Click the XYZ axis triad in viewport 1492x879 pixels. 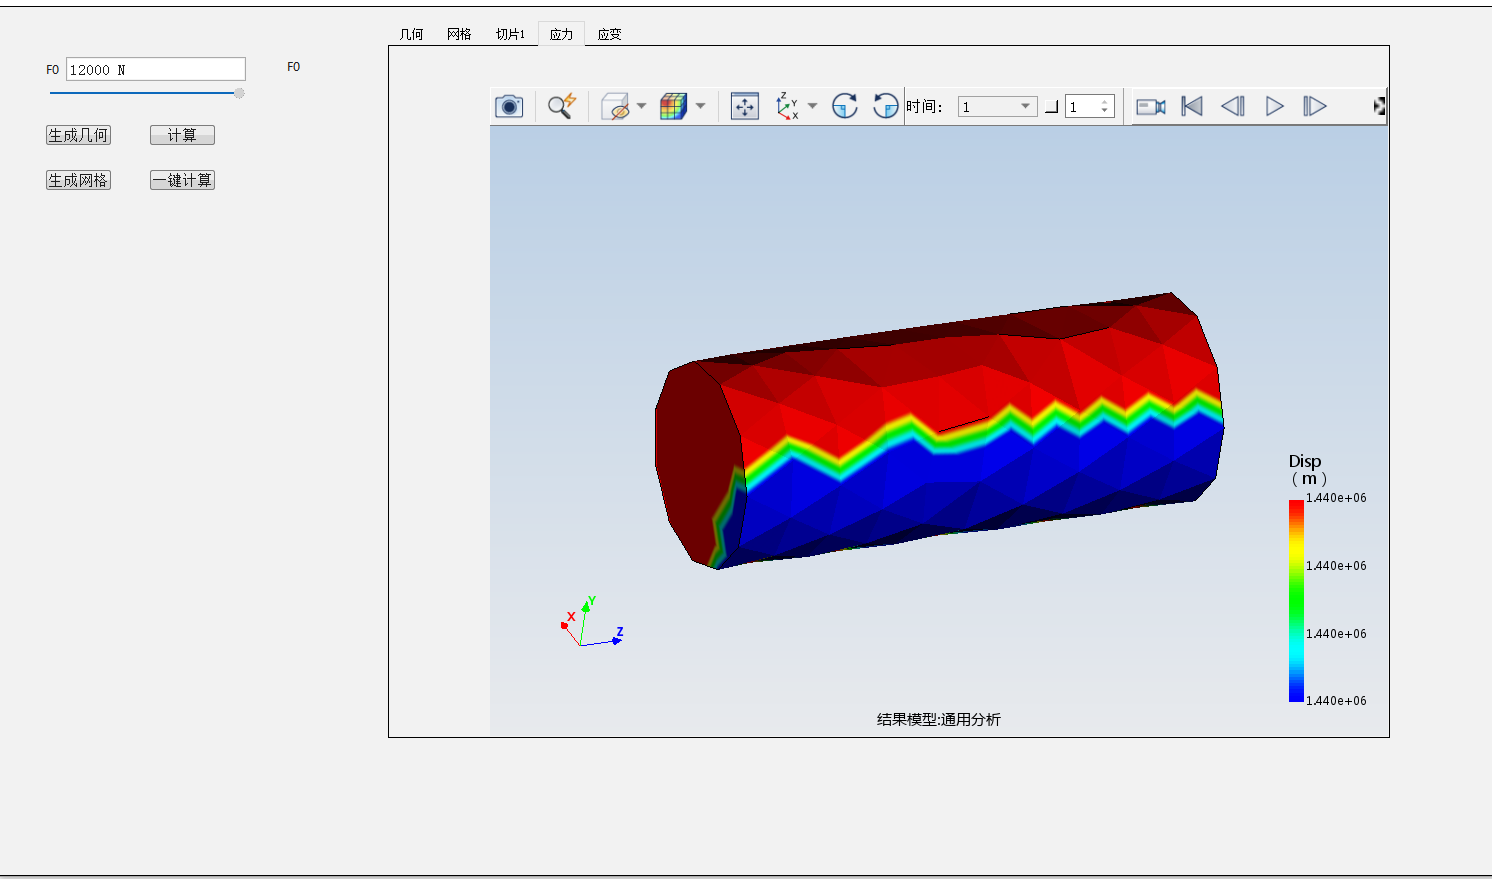[591, 622]
